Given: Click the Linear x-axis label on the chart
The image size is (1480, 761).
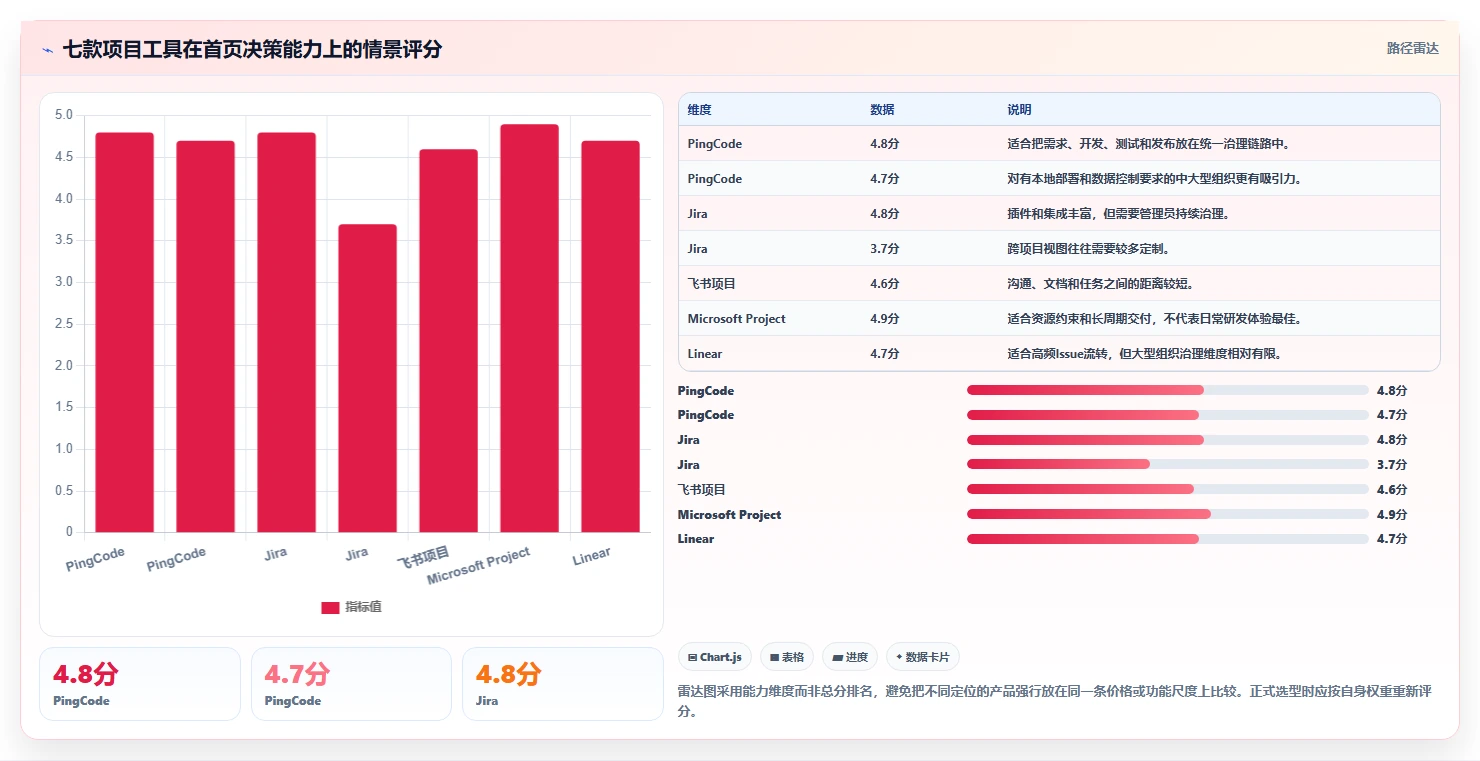Looking at the screenshot, I should tap(591, 556).
